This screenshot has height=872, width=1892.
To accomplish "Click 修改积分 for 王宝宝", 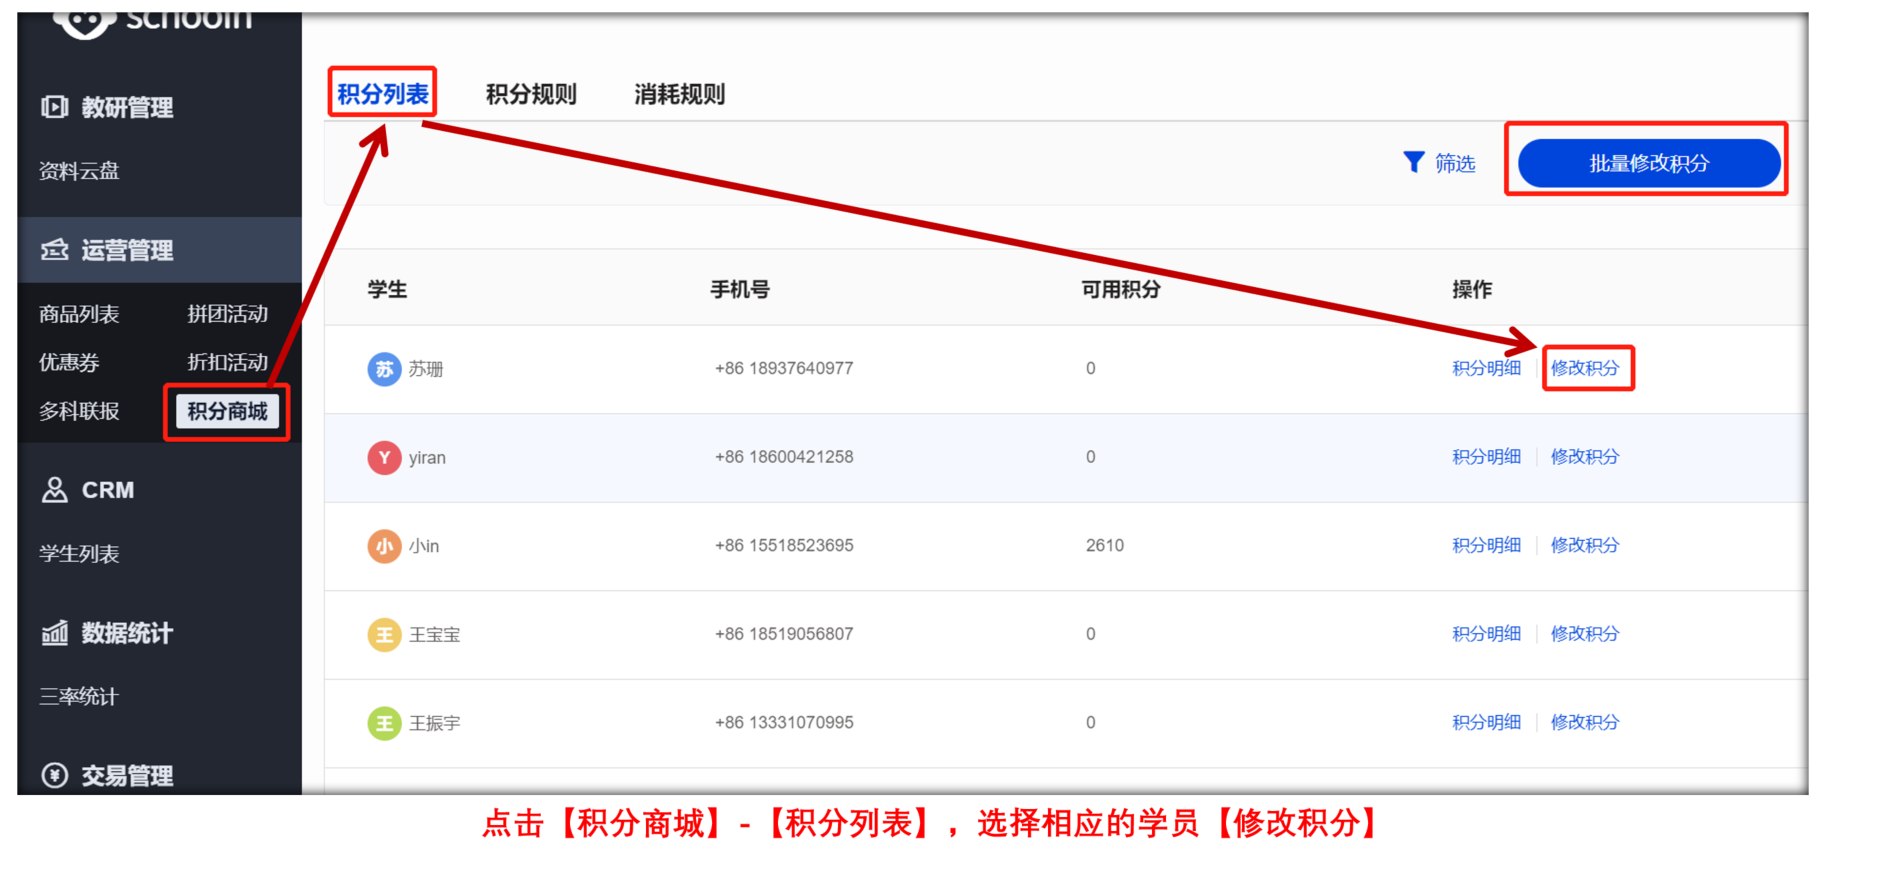I will 1584,634.
